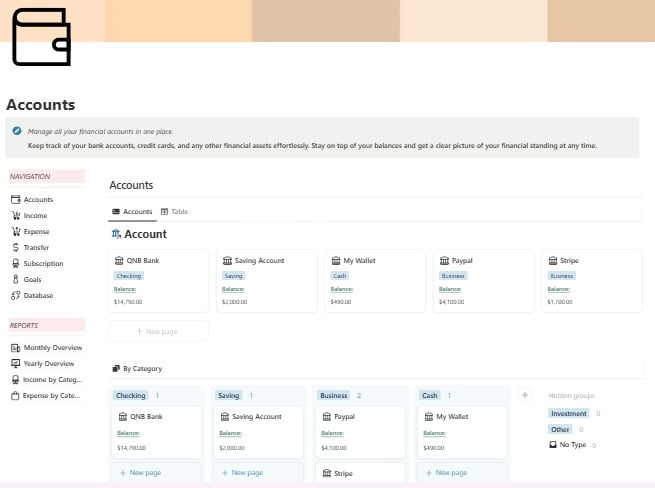Show the hidden Investment group
The image size is (655, 488).
tap(568, 413)
